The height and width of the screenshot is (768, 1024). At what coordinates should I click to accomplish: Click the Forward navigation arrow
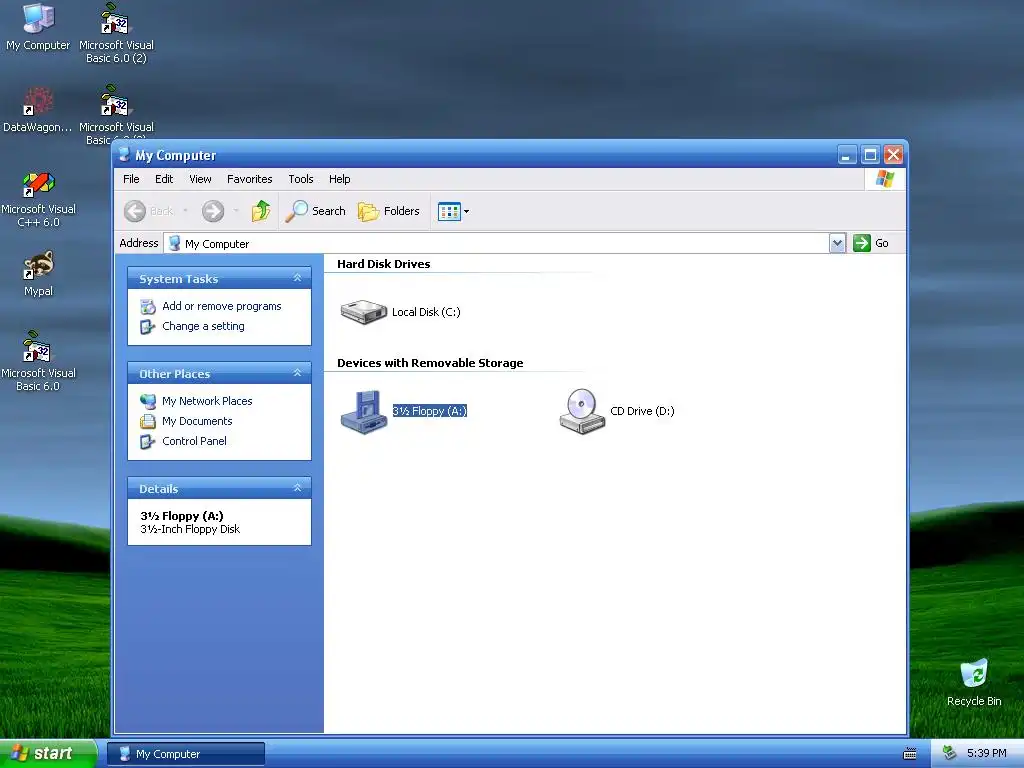click(x=213, y=211)
